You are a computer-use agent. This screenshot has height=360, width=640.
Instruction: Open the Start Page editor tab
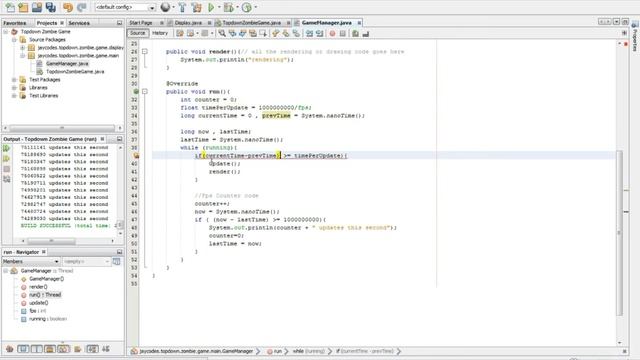[141, 23]
